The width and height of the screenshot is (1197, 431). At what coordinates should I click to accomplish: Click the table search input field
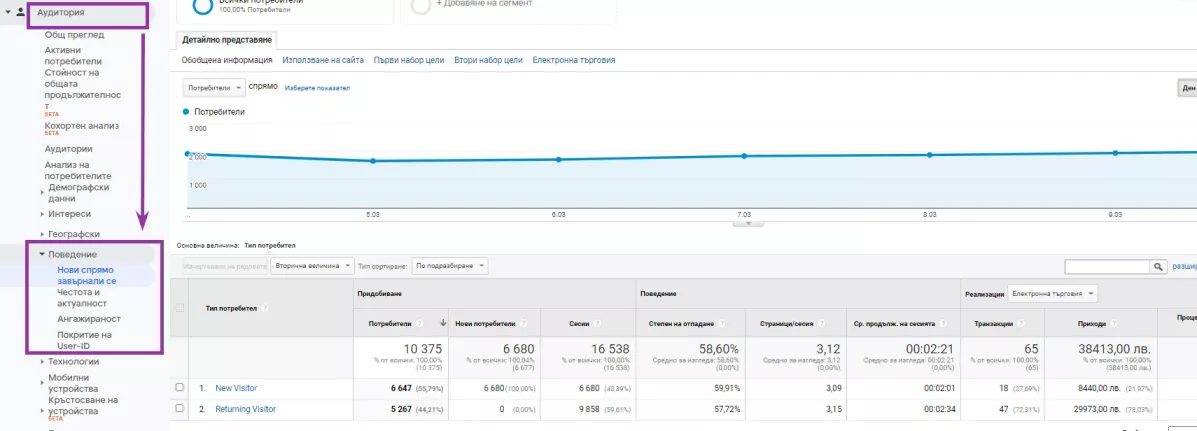(1108, 266)
